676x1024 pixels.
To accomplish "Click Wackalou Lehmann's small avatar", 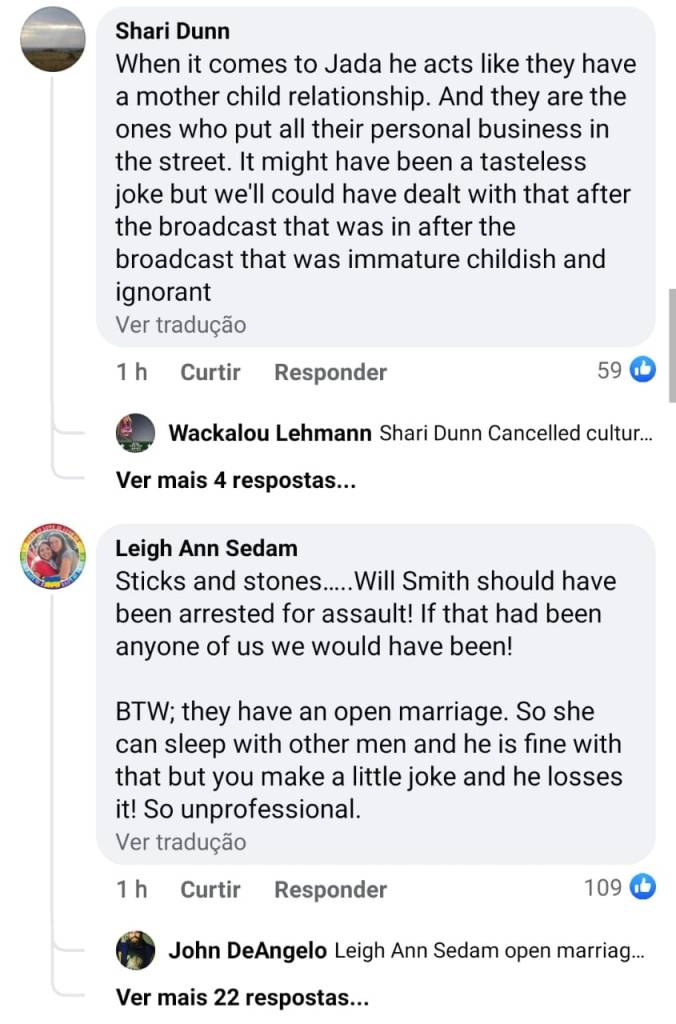I will (136, 433).
